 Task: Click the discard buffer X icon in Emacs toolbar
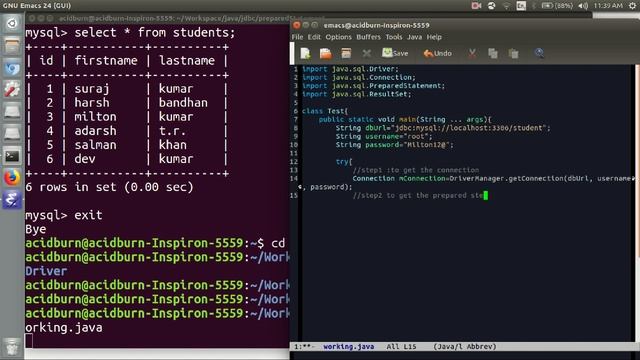367,53
